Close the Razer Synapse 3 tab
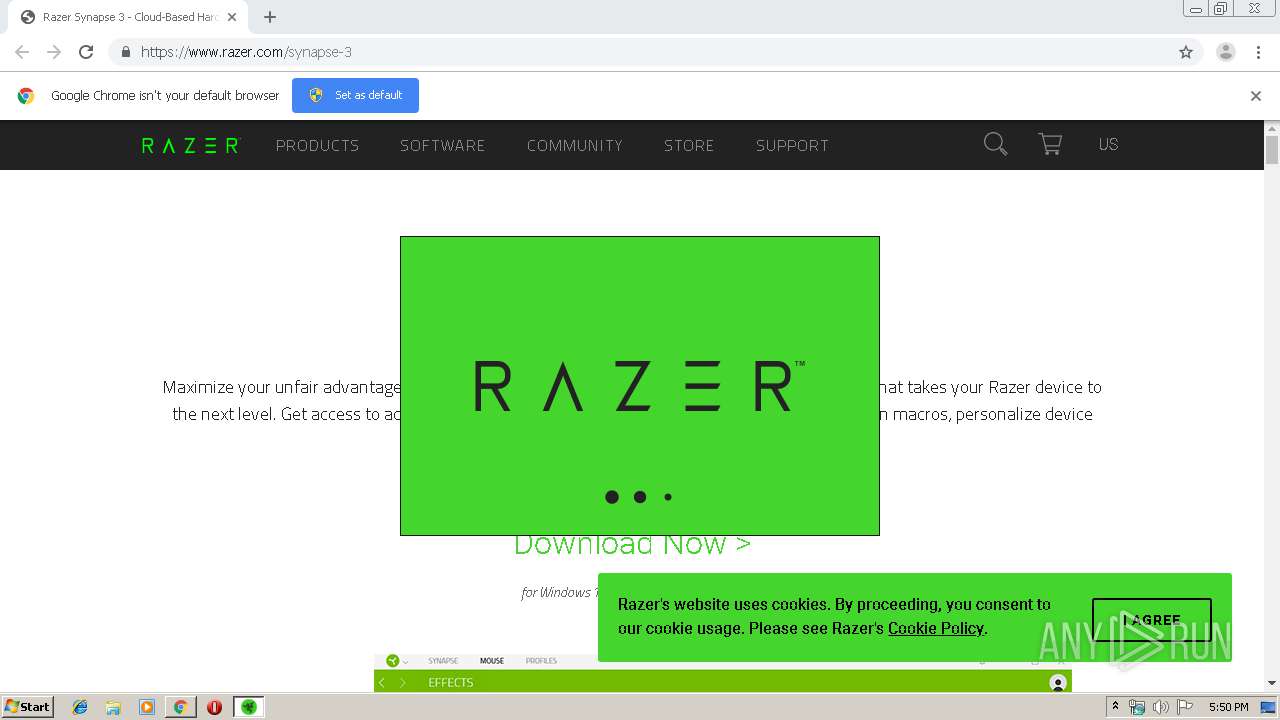The width and height of the screenshot is (1280, 720). [232, 17]
